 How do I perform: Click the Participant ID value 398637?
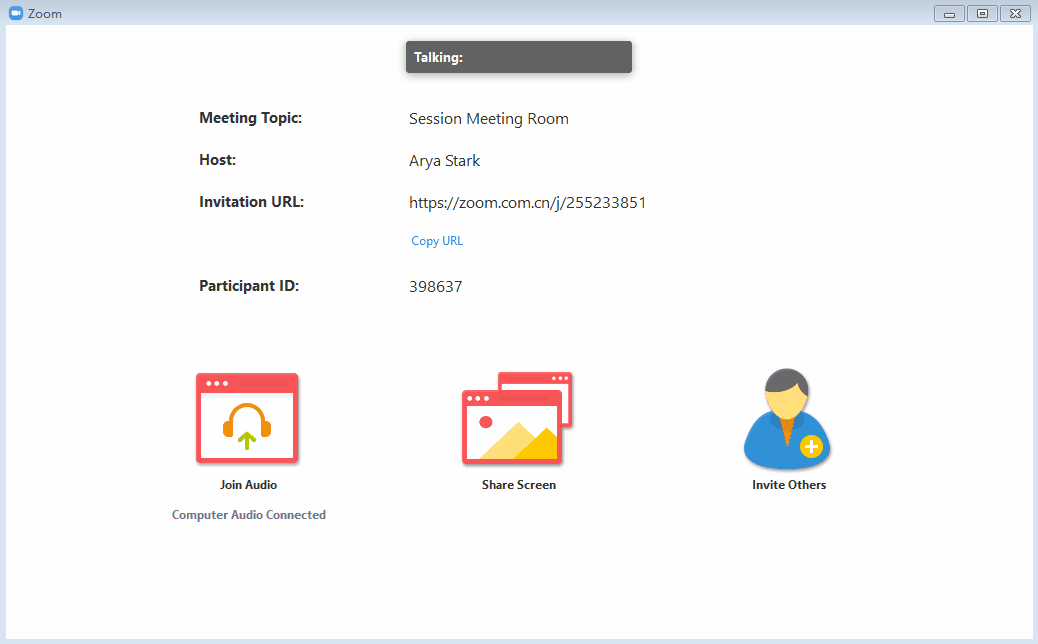436,287
